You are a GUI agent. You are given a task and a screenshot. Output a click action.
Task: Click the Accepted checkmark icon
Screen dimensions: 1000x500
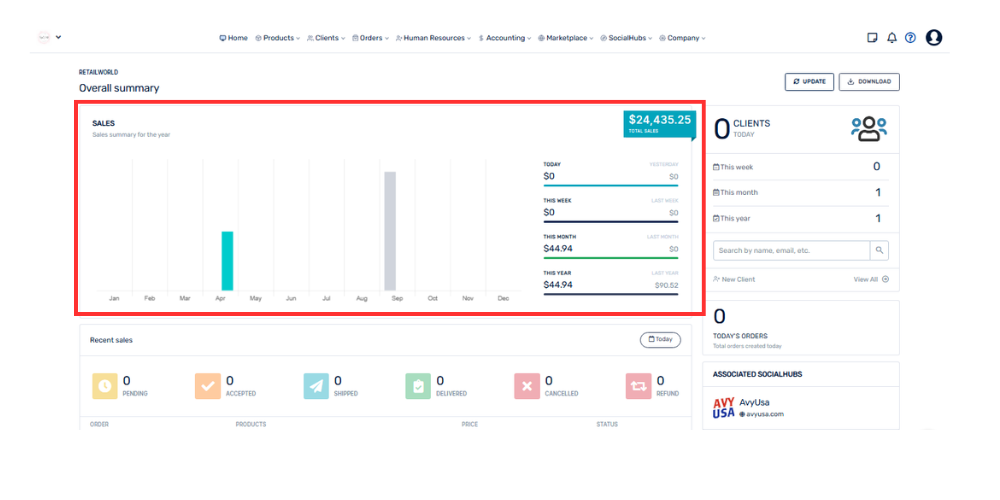(x=209, y=386)
